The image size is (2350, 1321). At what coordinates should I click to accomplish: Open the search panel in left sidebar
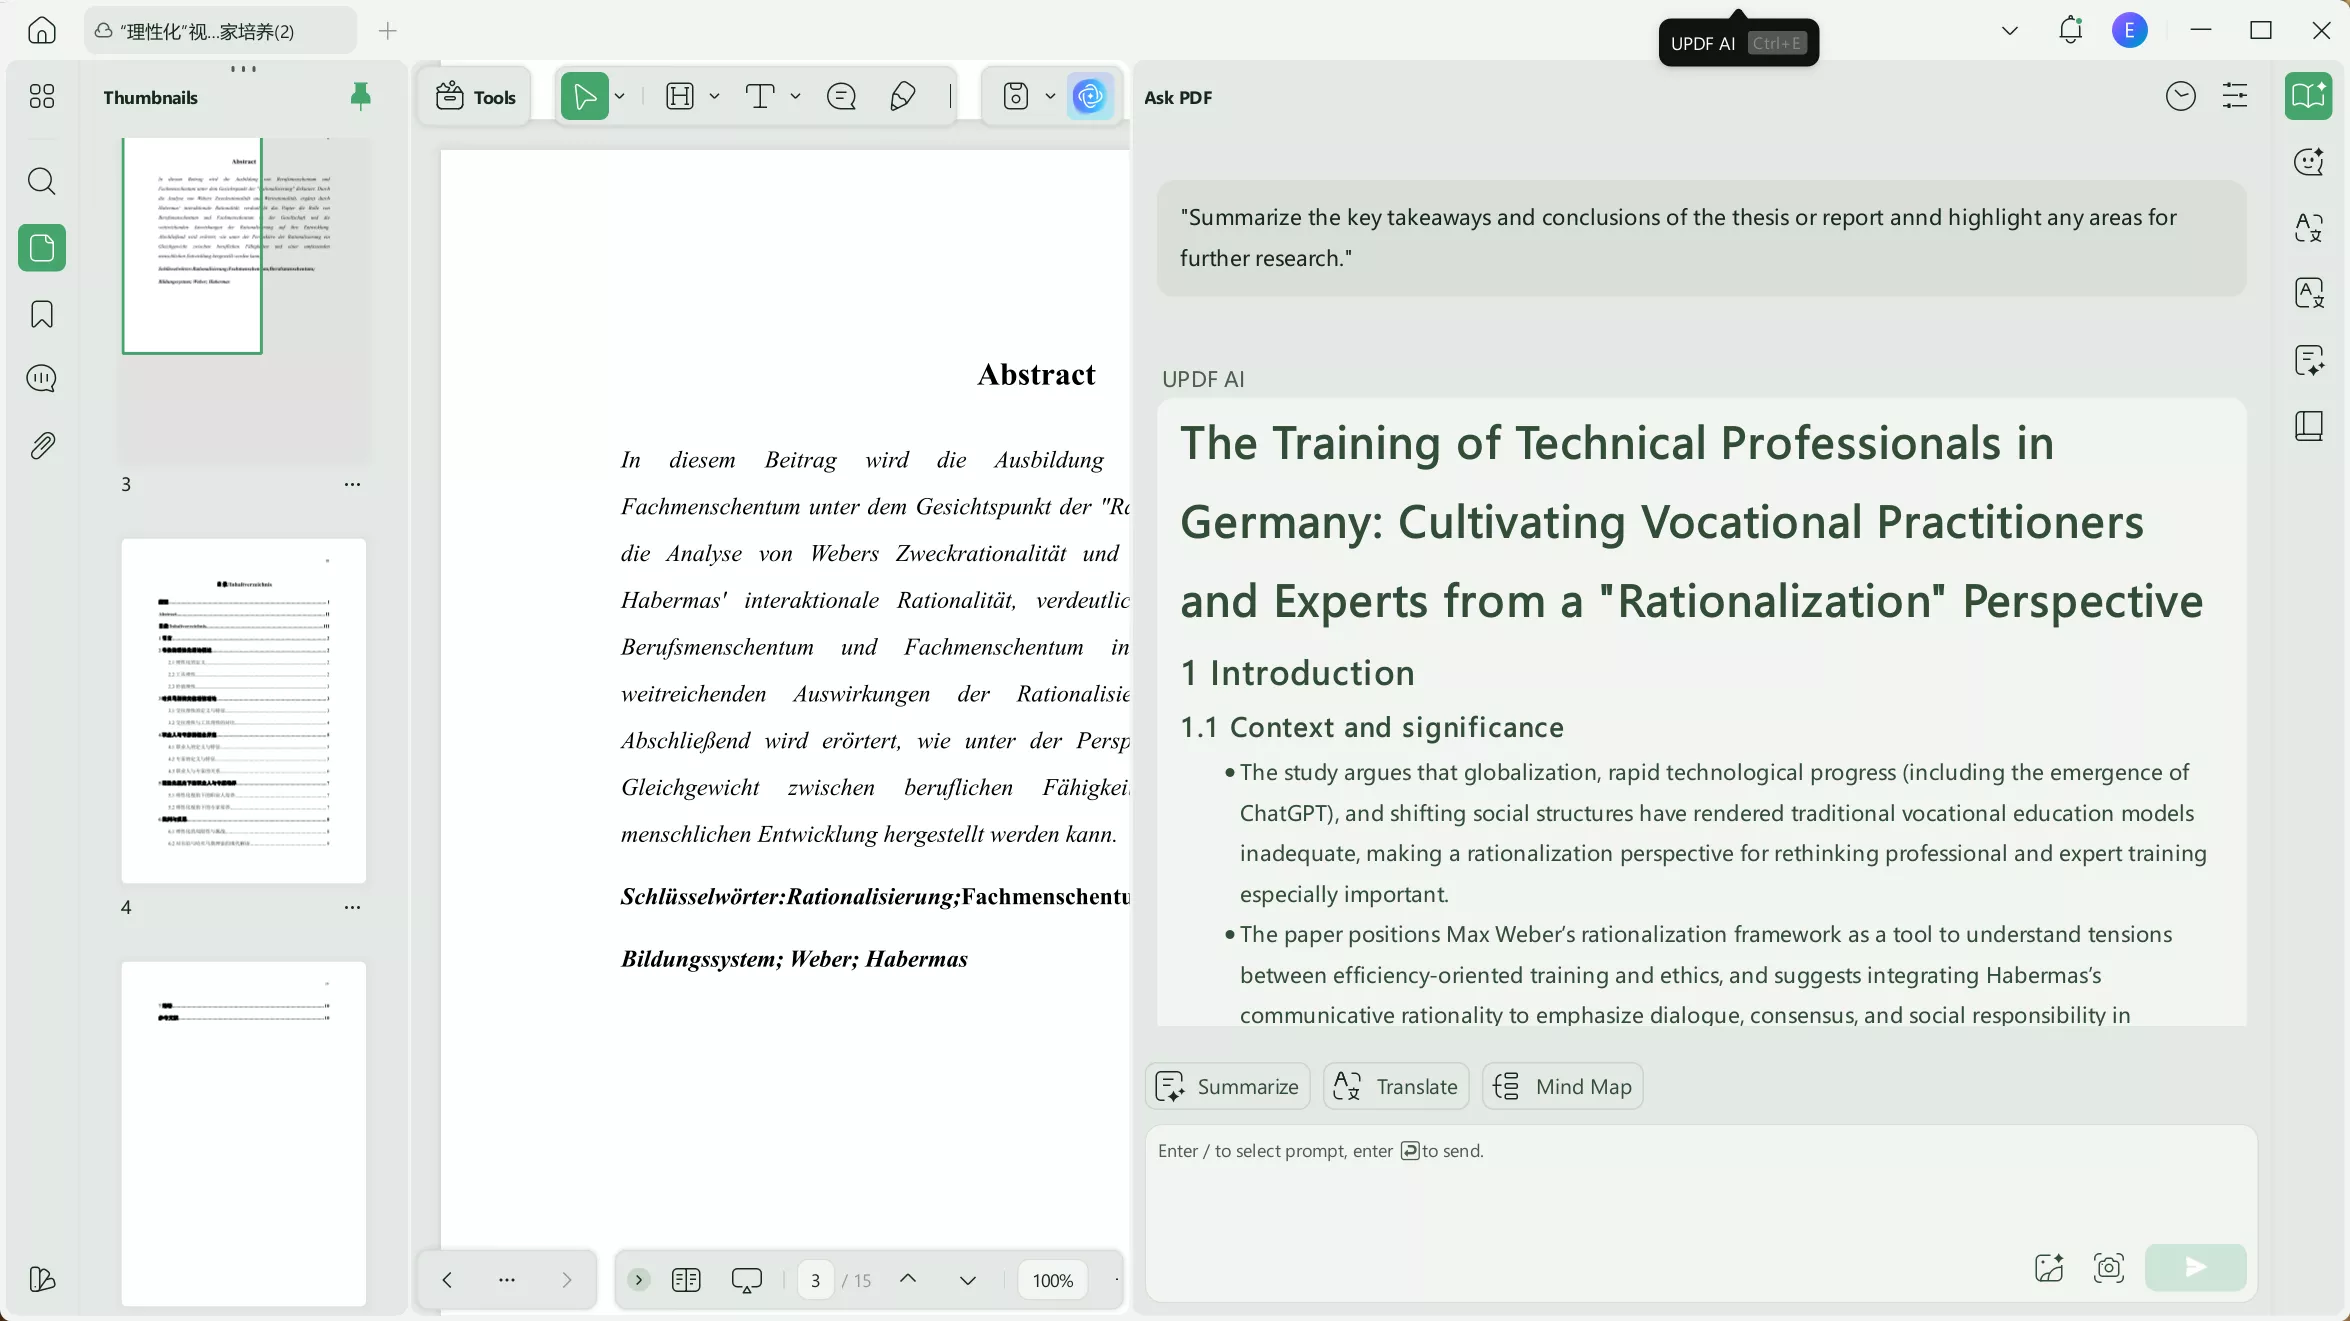[41, 181]
